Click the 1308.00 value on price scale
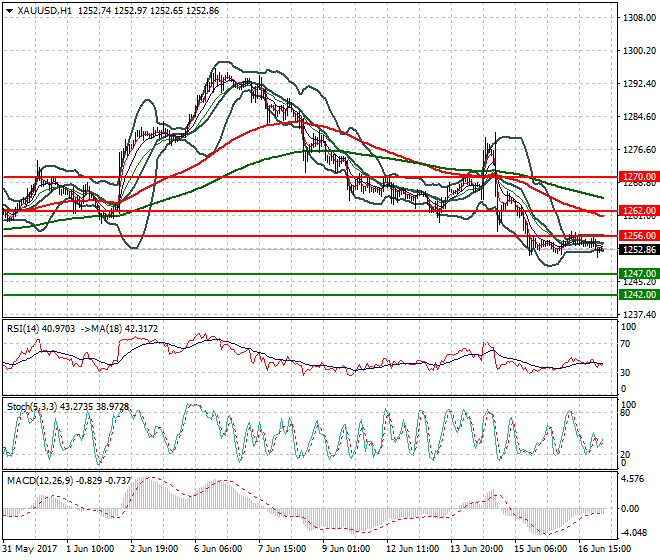 637,18
